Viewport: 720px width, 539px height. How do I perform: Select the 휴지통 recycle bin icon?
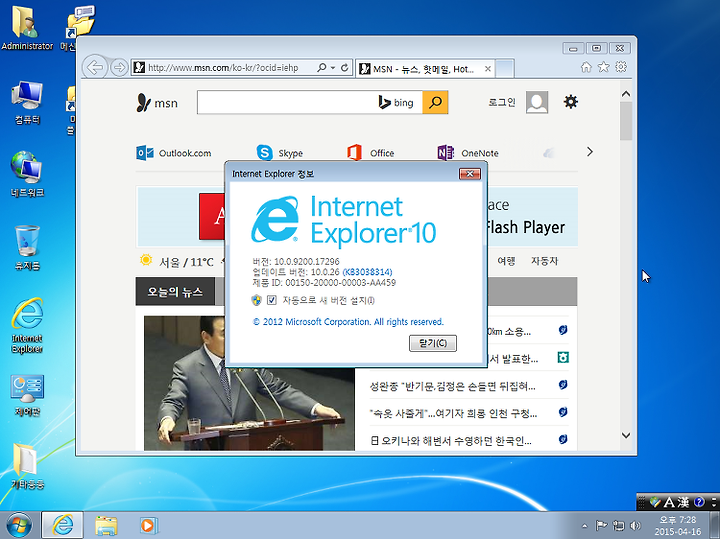click(27, 247)
